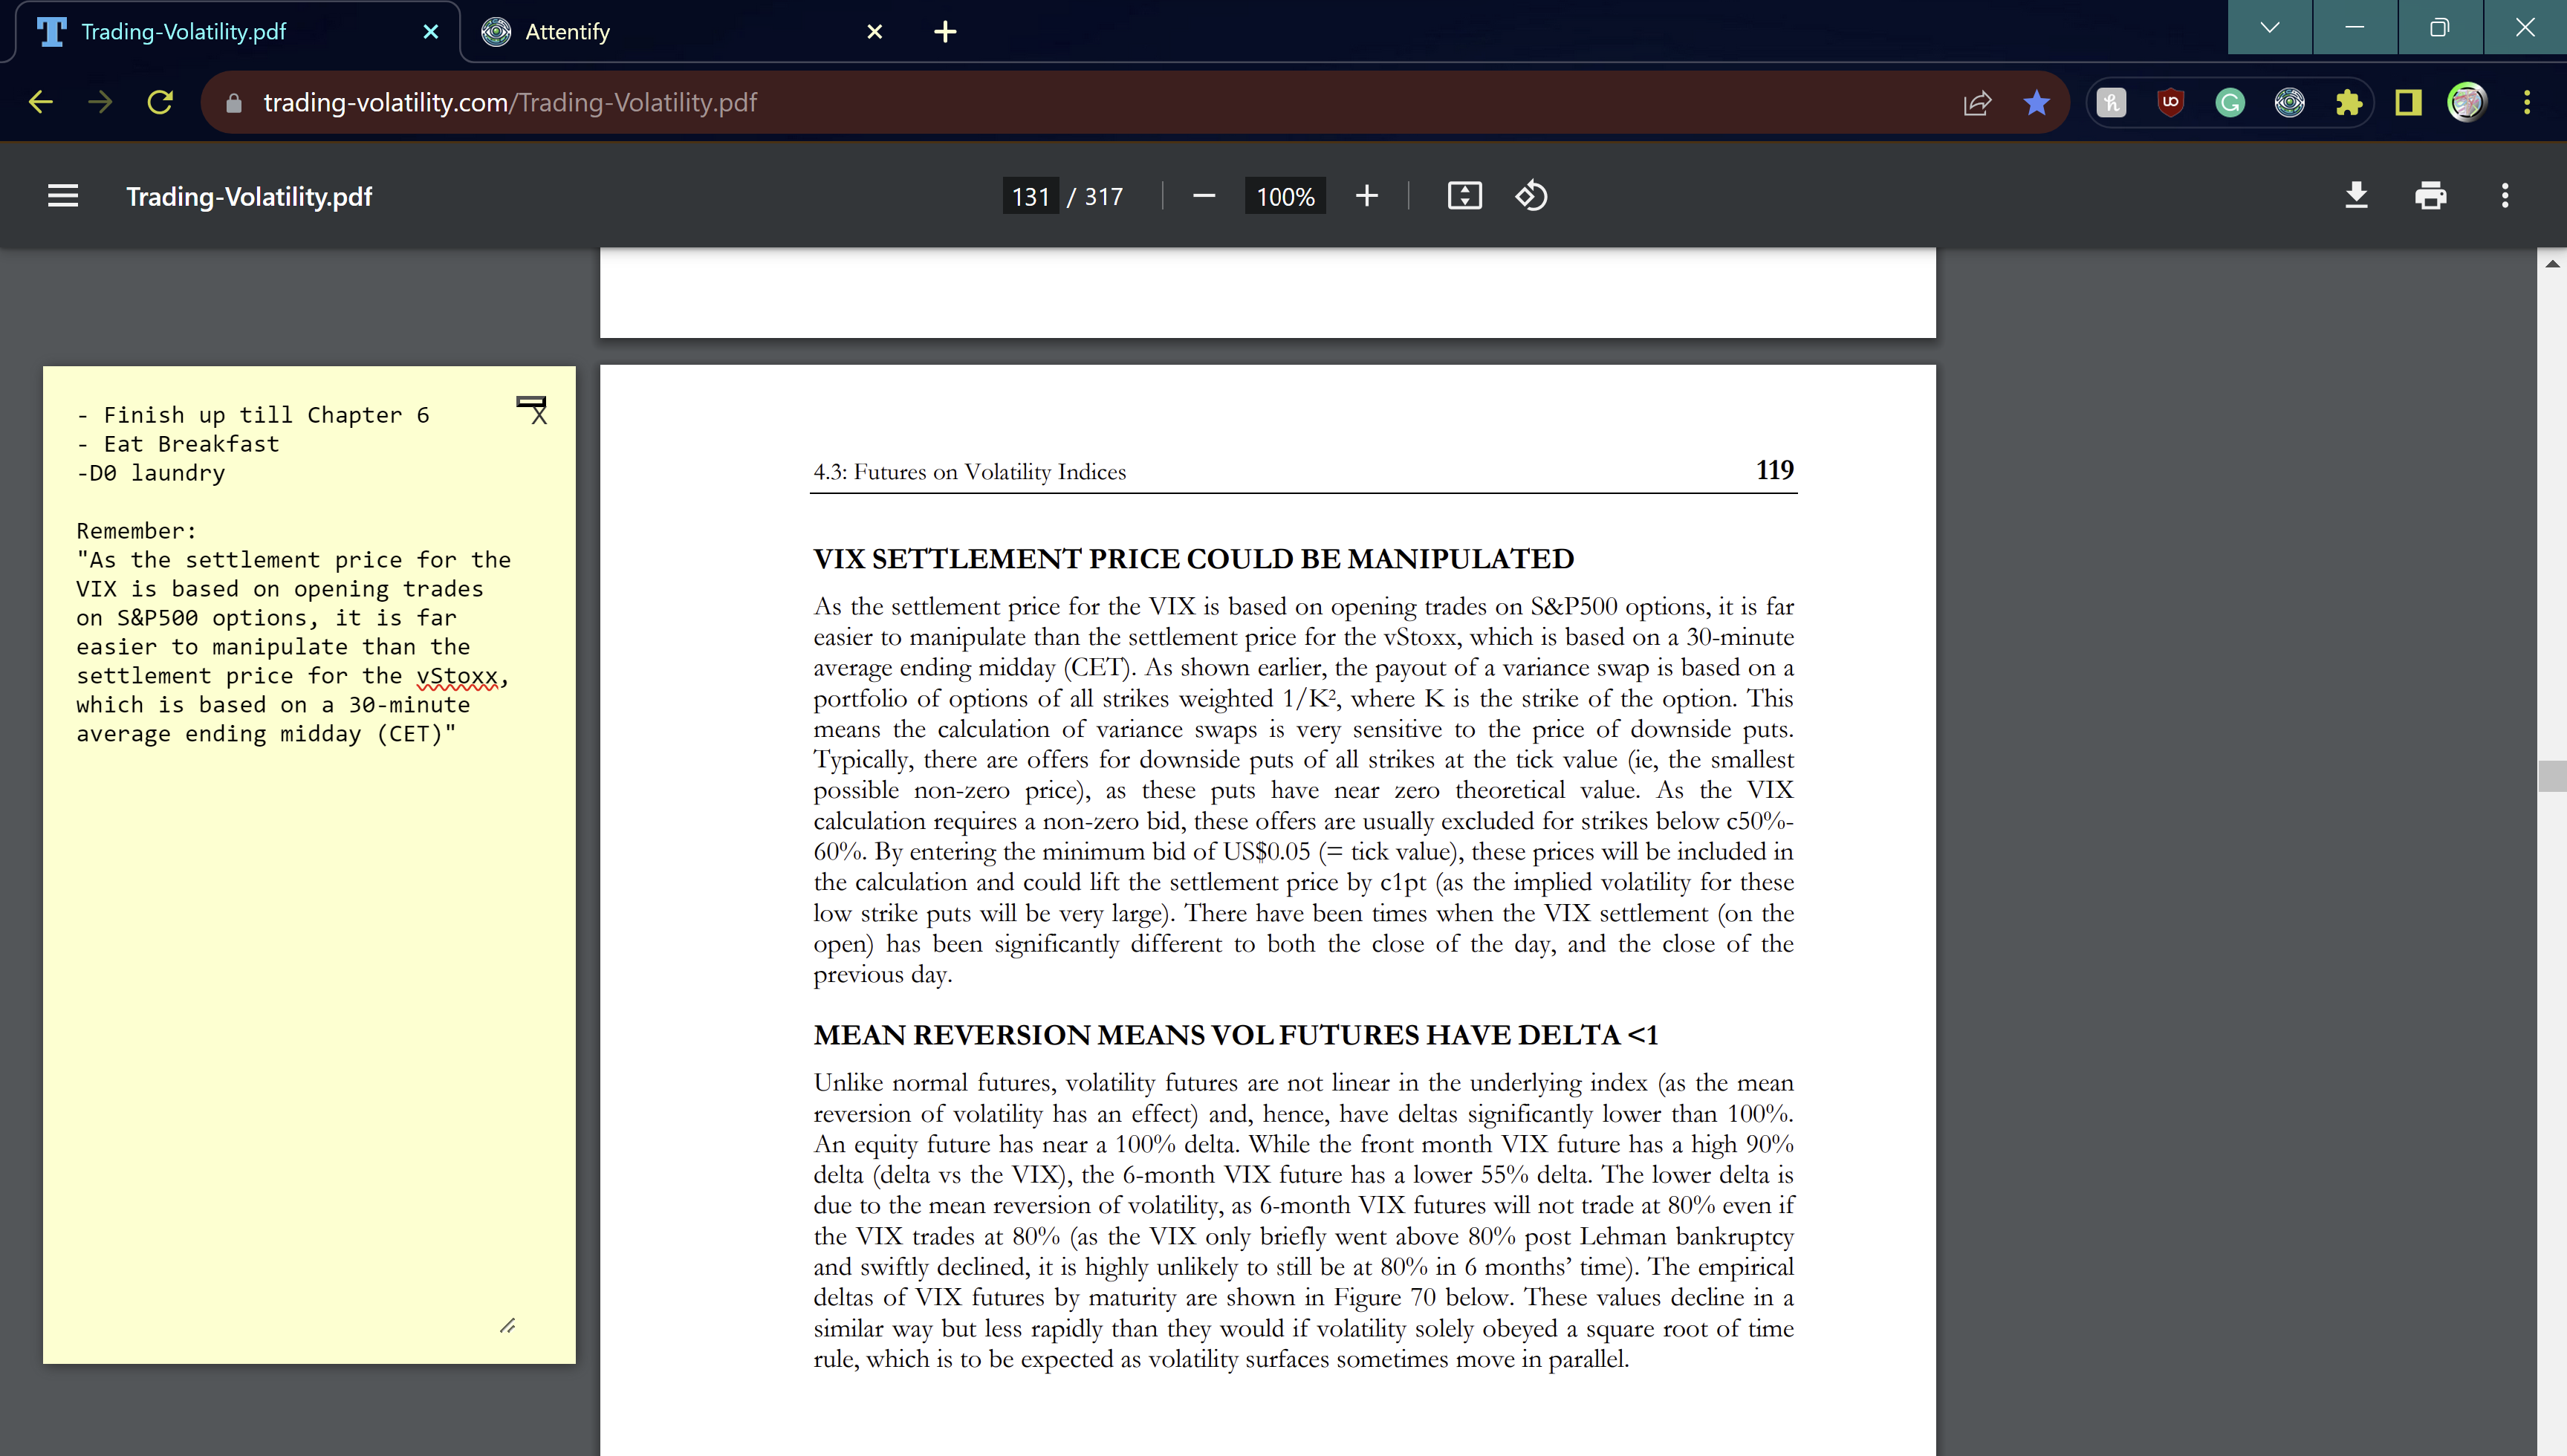The height and width of the screenshot is (1456, 2567).
Task: Open the PDF sidebar menu
Action: [63, 196]
